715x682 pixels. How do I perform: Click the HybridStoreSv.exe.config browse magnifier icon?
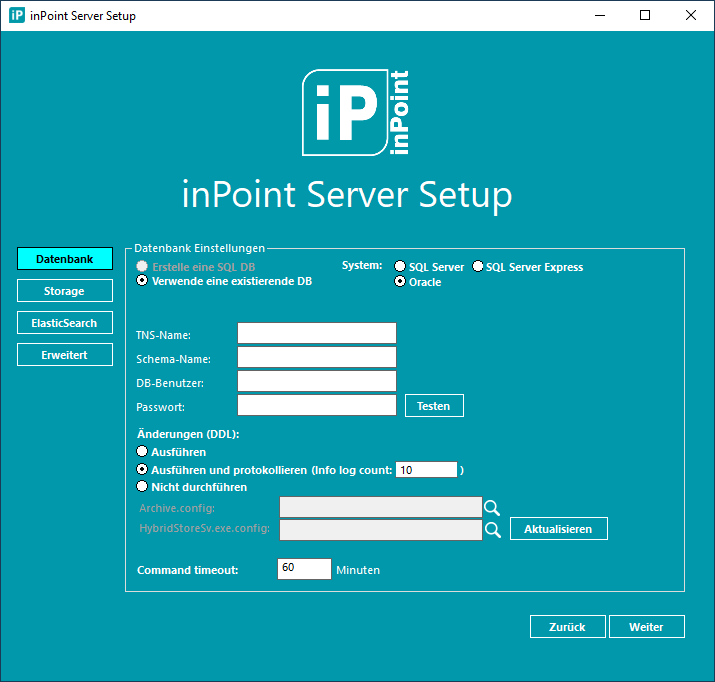click(x=492, y=529)
